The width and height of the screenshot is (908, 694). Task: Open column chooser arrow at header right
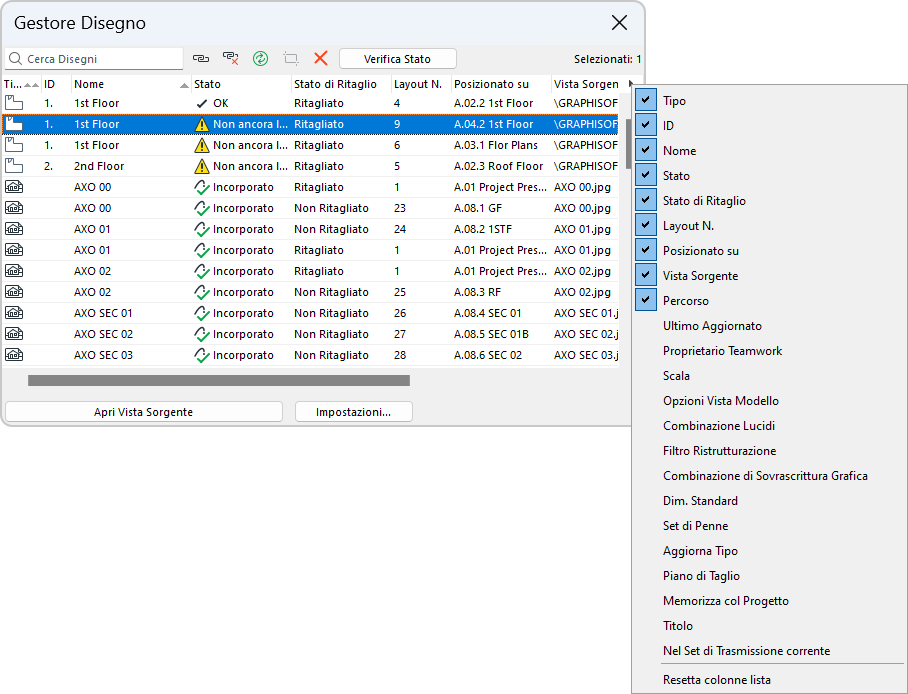630,84
